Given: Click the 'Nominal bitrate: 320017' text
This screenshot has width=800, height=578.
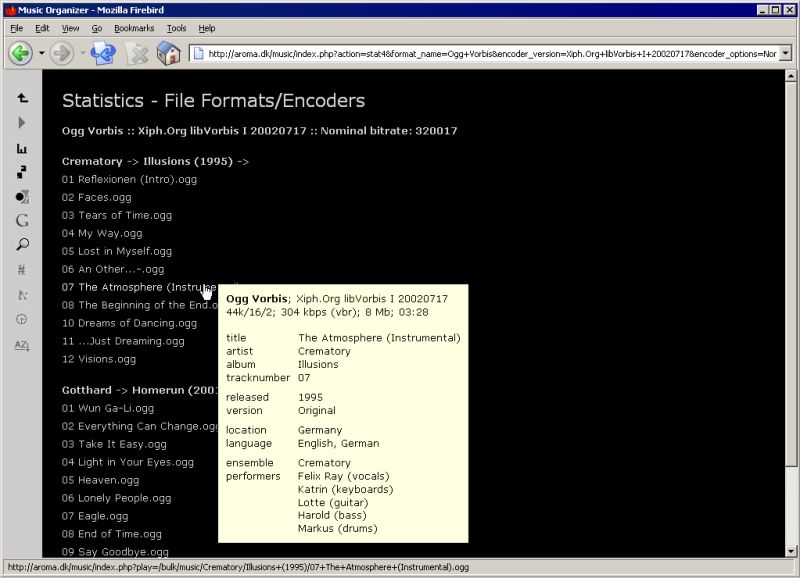Looking at the screenshot, I should coord(389,131).
